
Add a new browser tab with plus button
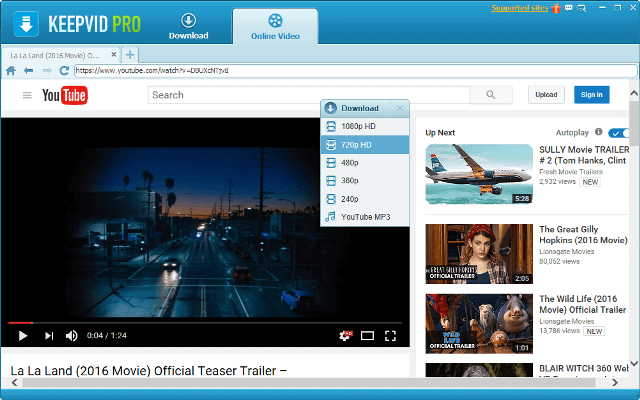tap(130, 55)
